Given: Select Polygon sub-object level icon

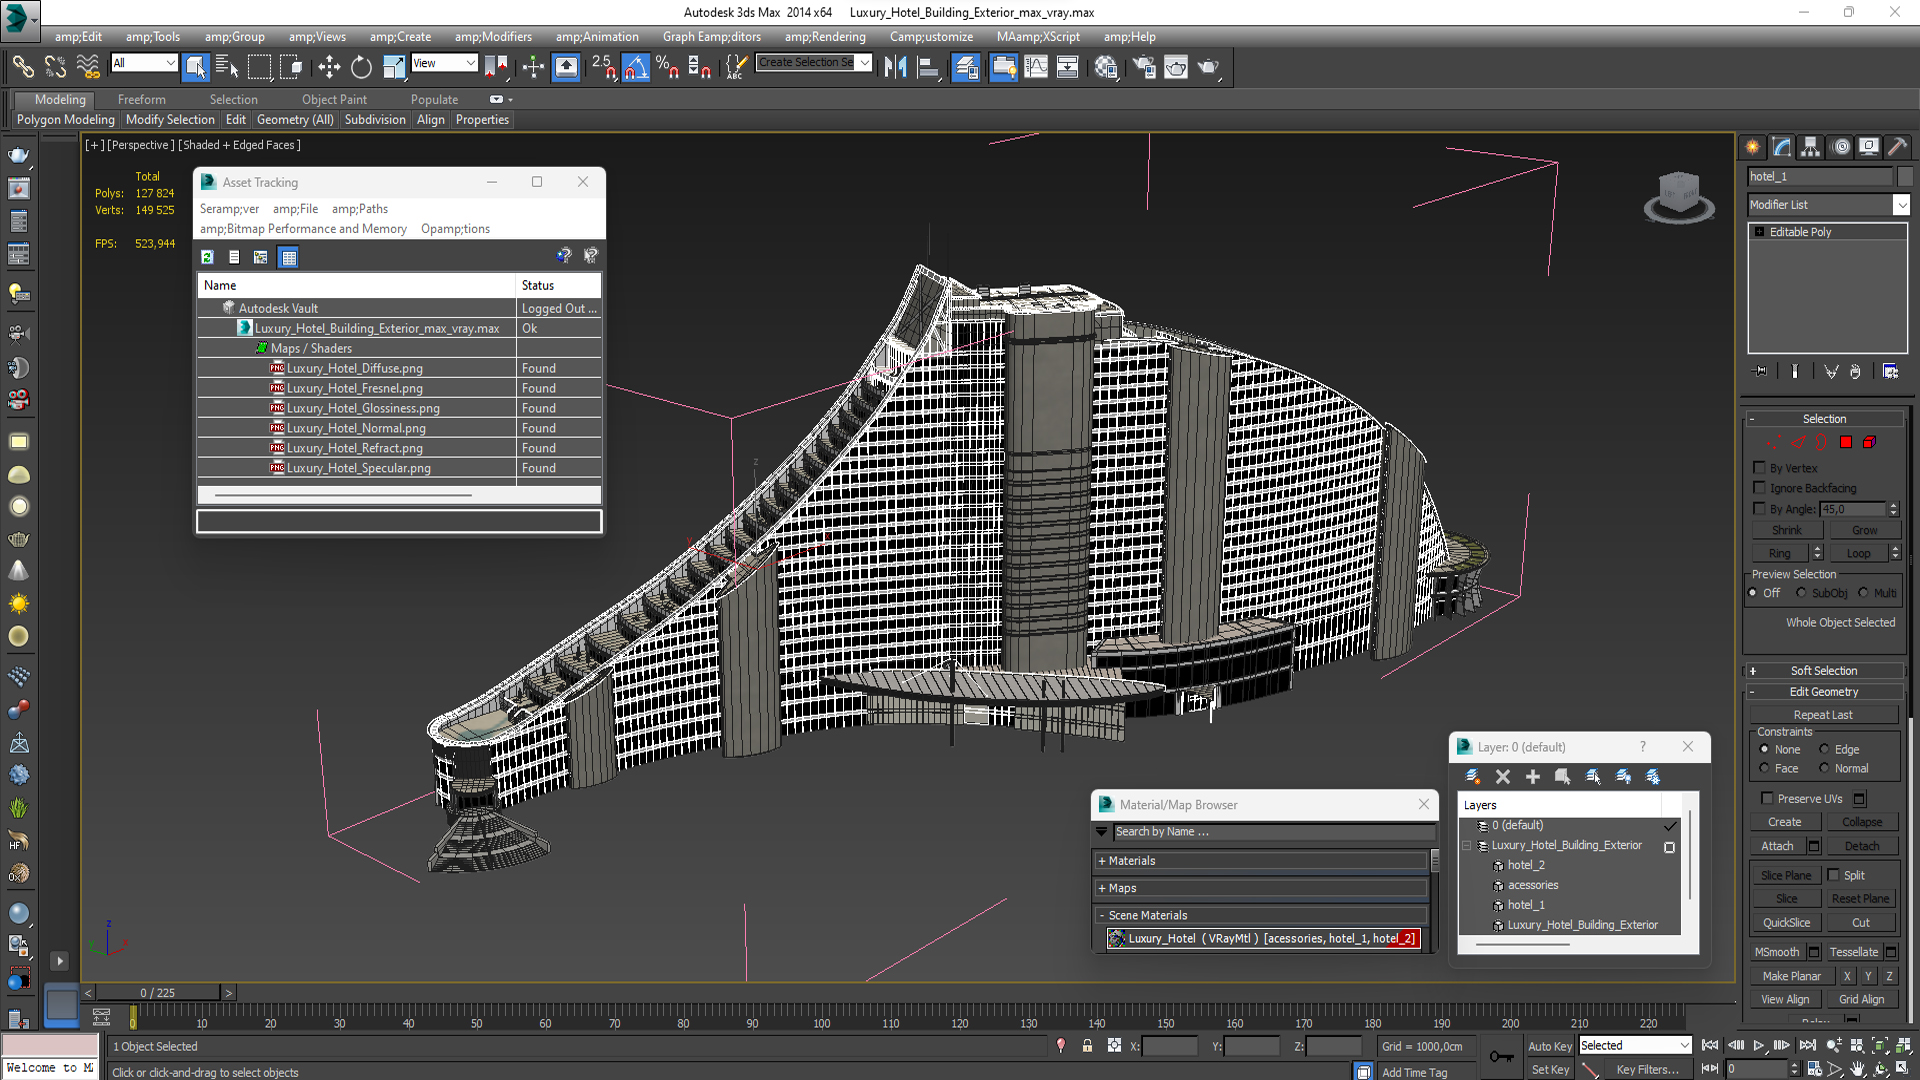Looking at the screenshot, I should (x=1846, y=442).
